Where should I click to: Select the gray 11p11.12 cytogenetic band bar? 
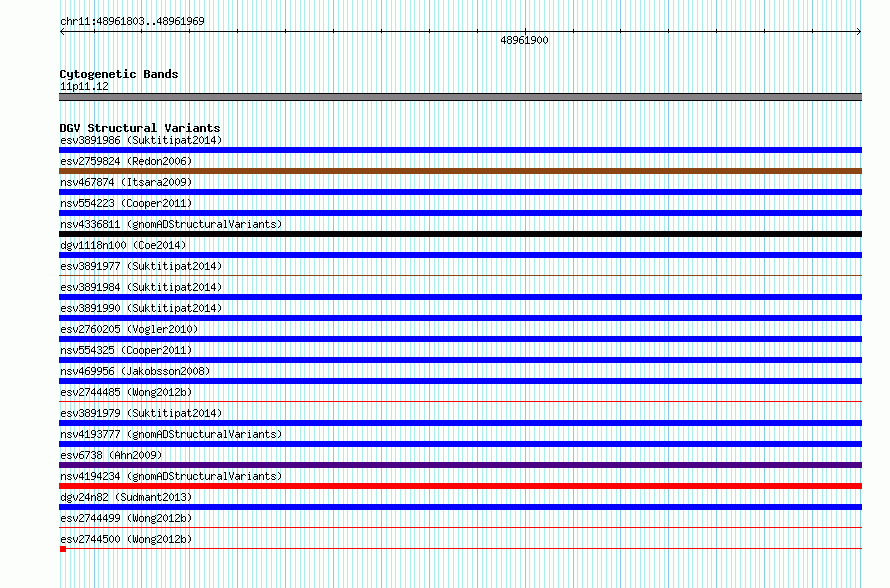pos(460,97)
